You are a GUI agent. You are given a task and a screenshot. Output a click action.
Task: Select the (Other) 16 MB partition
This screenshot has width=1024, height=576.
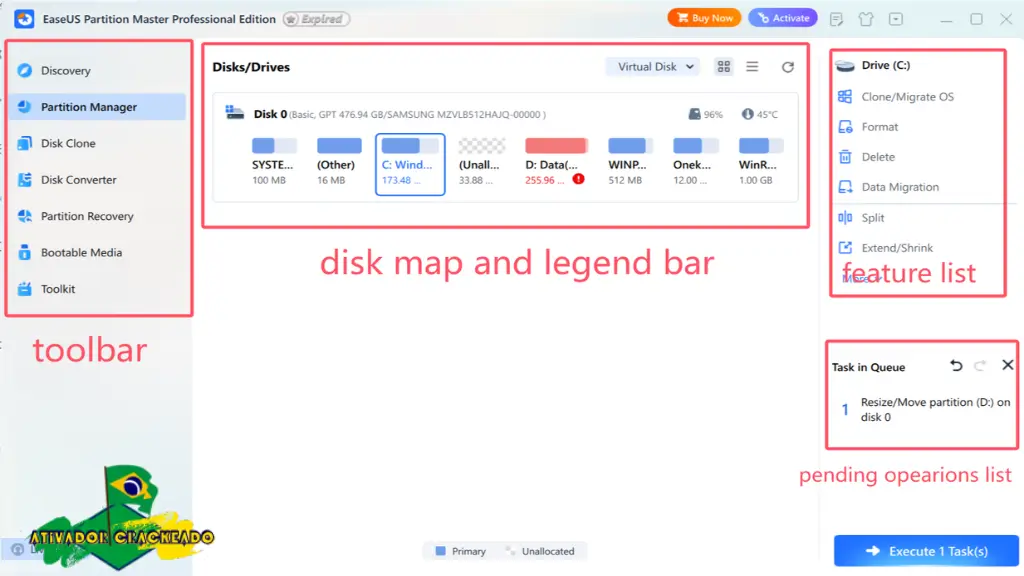tap(338, 162)
